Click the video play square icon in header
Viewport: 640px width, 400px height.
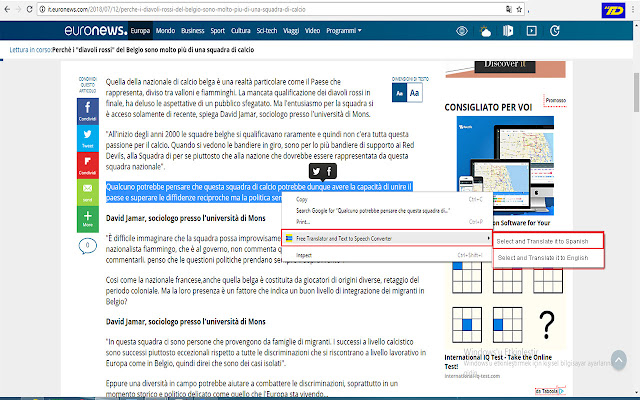coord(531,31)
